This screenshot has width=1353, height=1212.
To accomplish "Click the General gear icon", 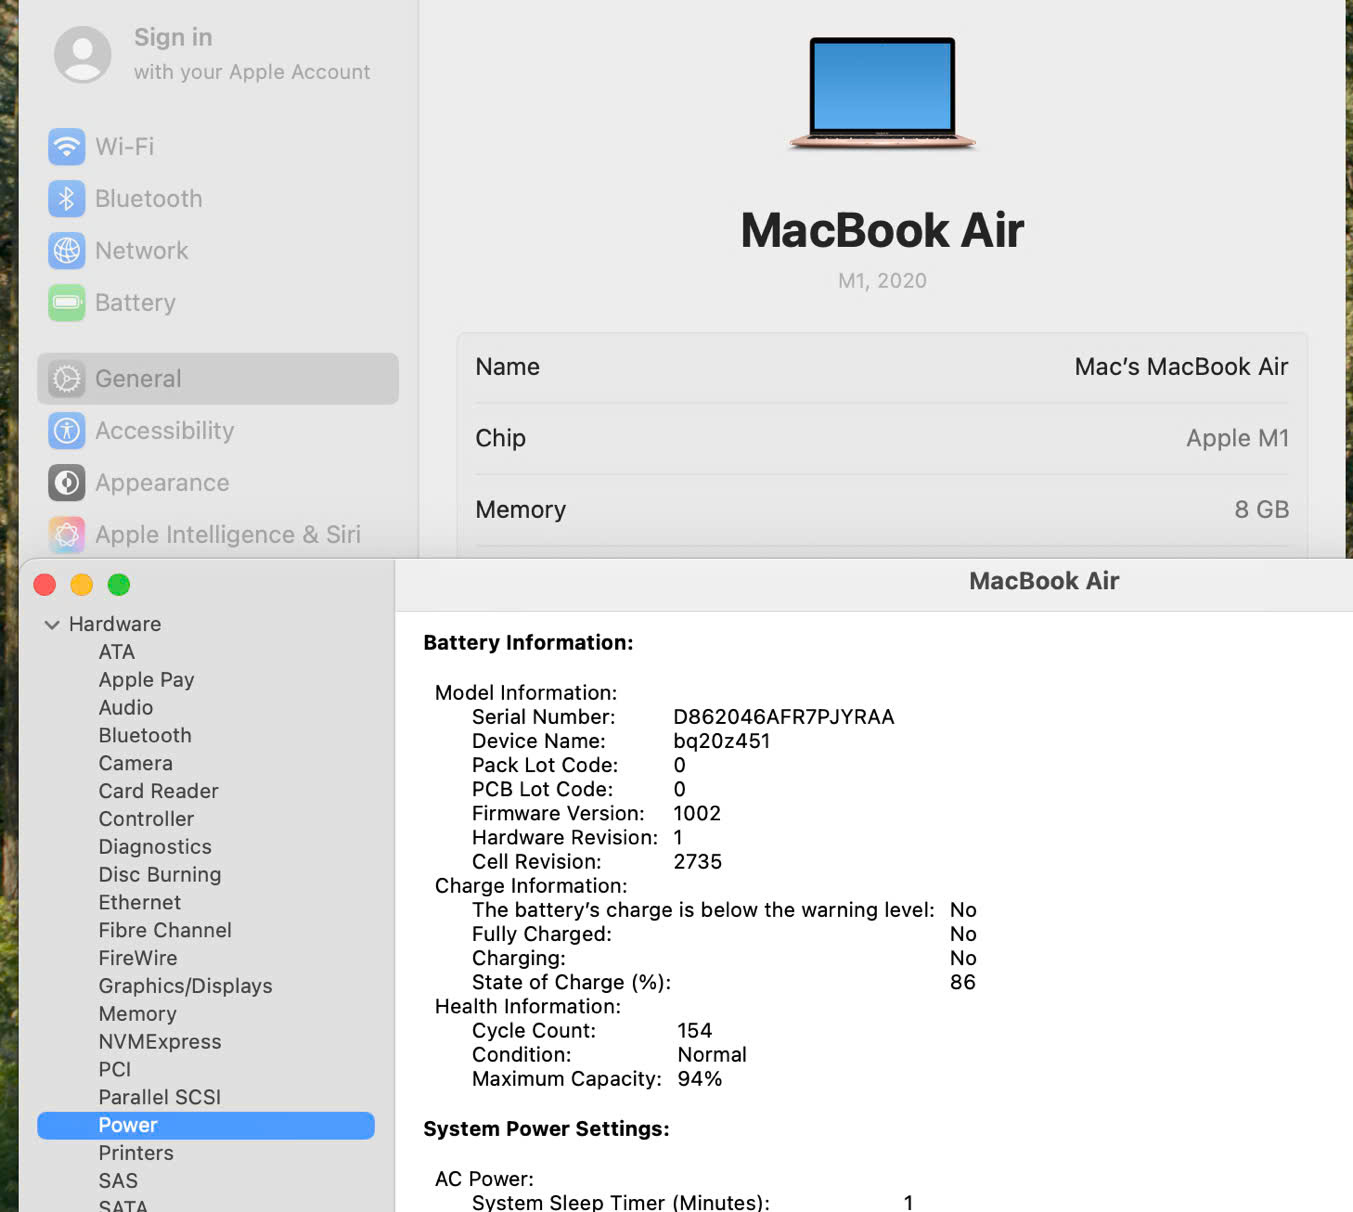I will [x=66, y=379].
